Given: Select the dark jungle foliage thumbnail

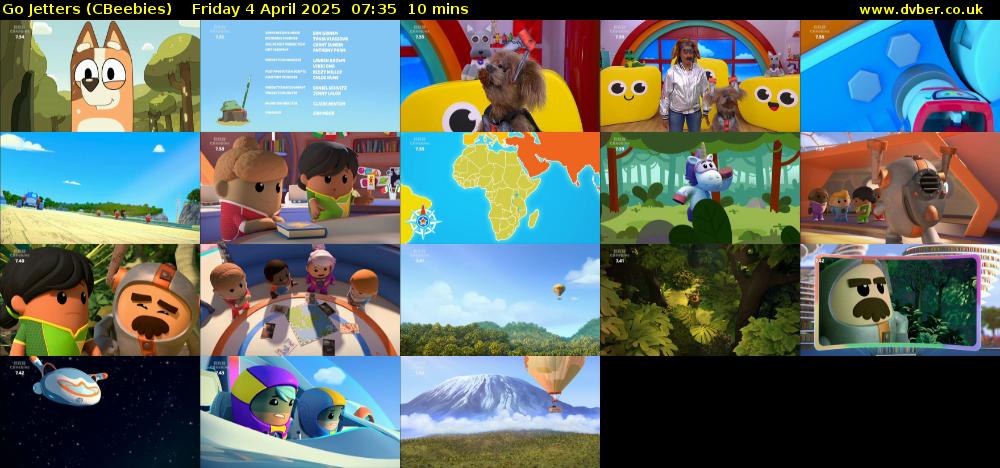Looking at the screenshot, I should coord(700,300).
